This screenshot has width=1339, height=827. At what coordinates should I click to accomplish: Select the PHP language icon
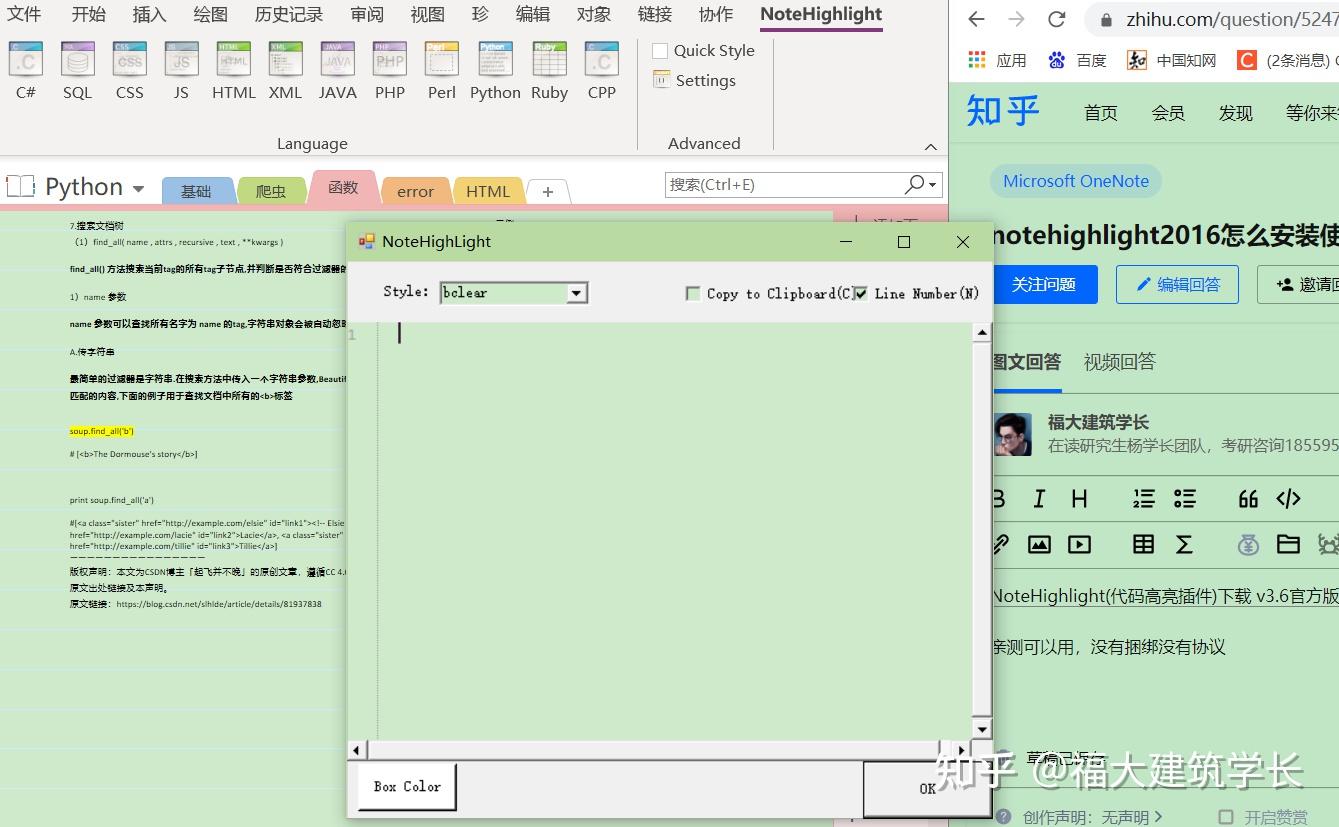point(389,71)
